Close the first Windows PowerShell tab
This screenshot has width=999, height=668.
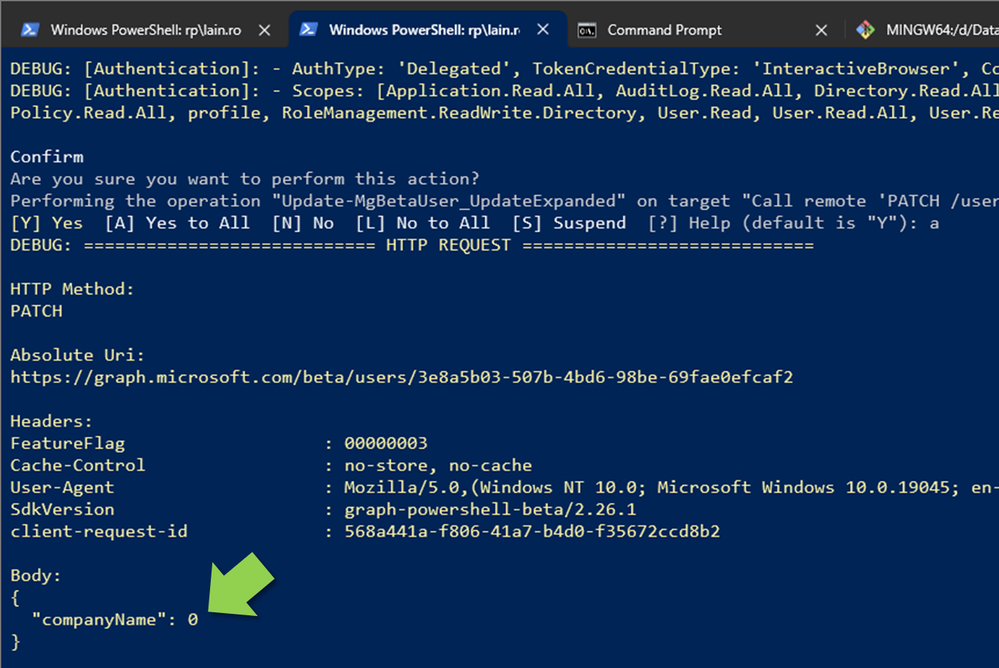(264, 30)
